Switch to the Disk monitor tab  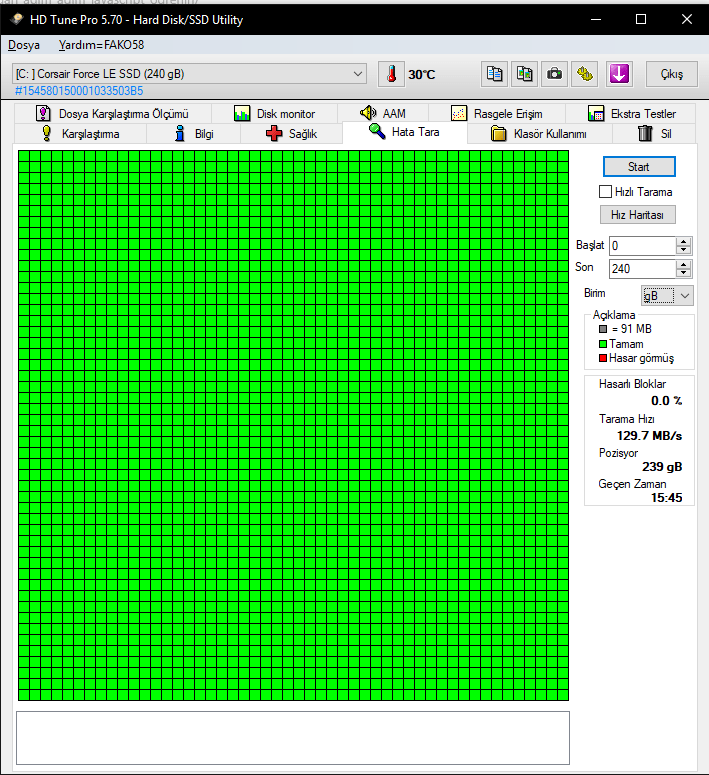point(274,114)
